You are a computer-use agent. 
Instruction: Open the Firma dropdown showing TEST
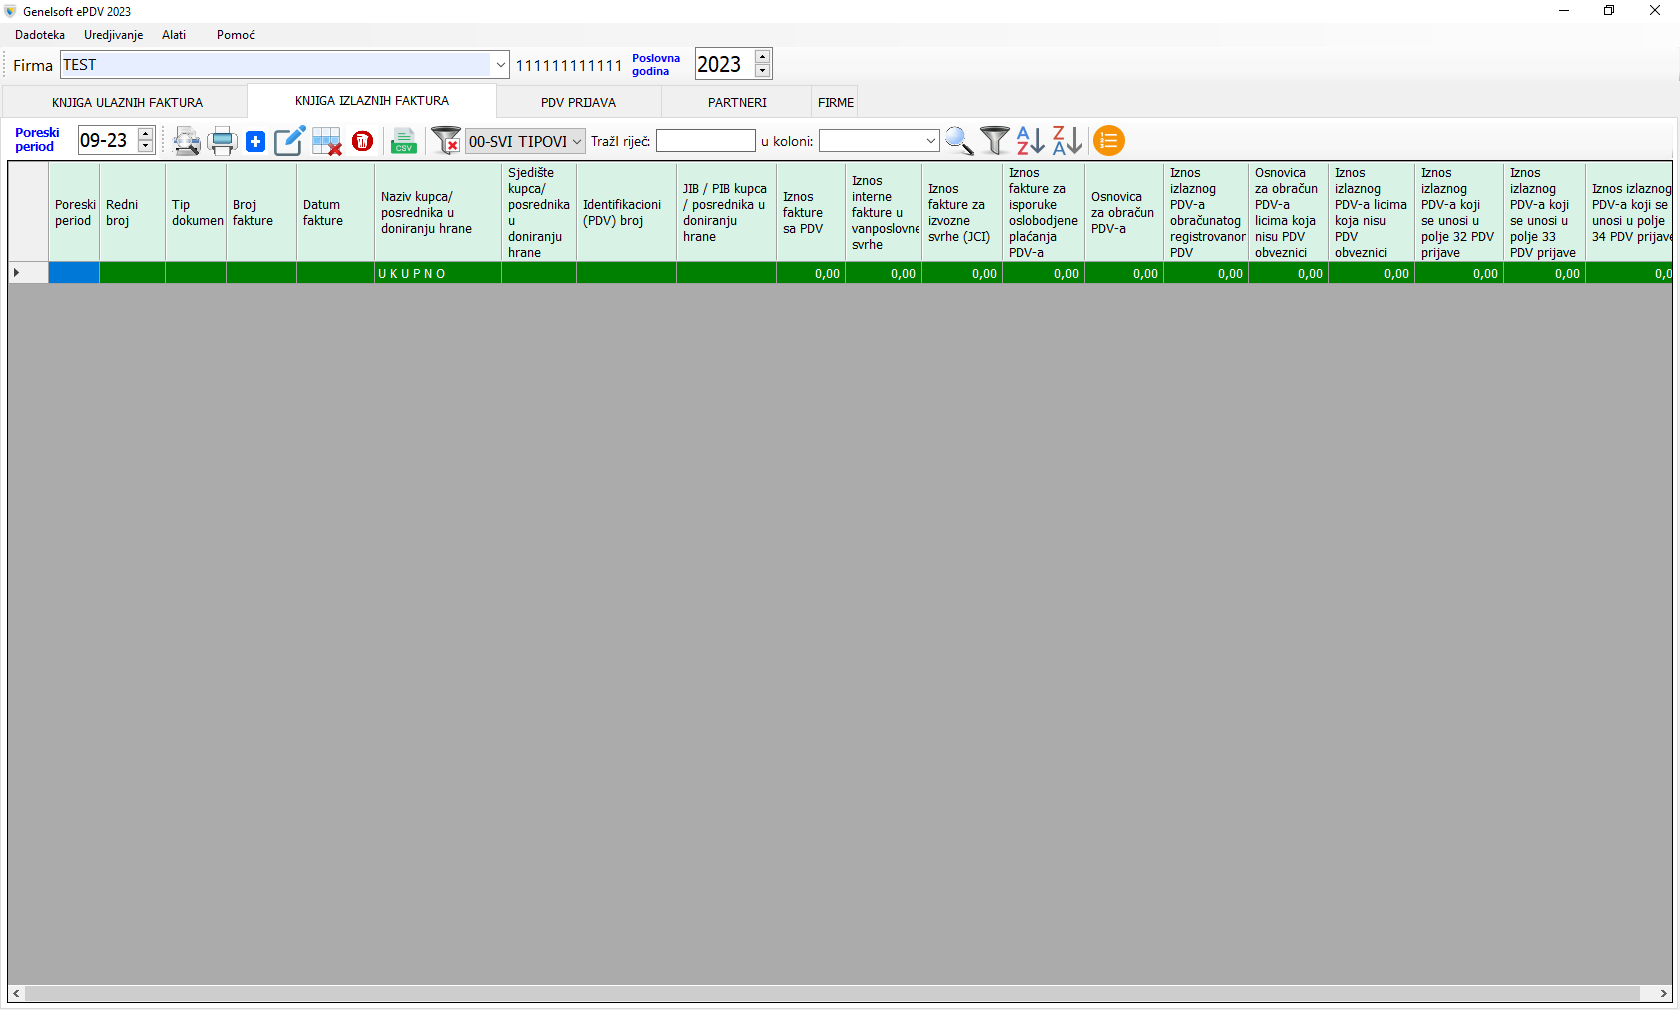pos(500,65)
